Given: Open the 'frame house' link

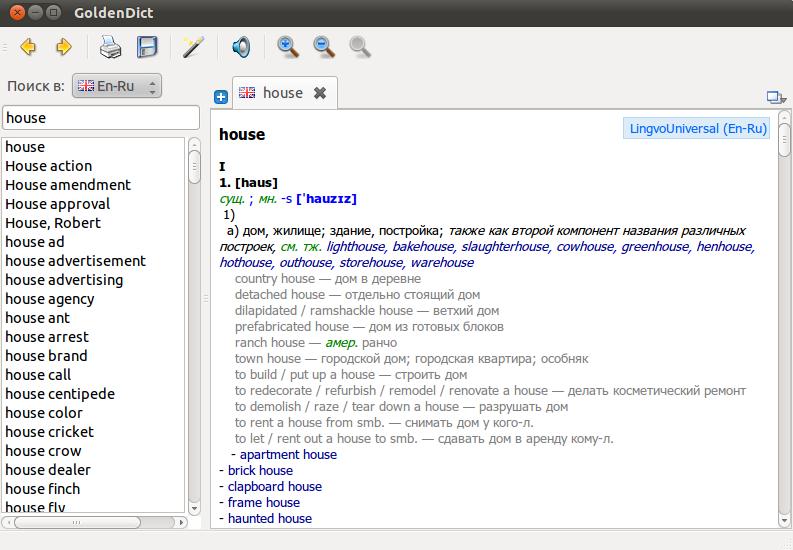Looking at the screenshot, I should (263, 503).
